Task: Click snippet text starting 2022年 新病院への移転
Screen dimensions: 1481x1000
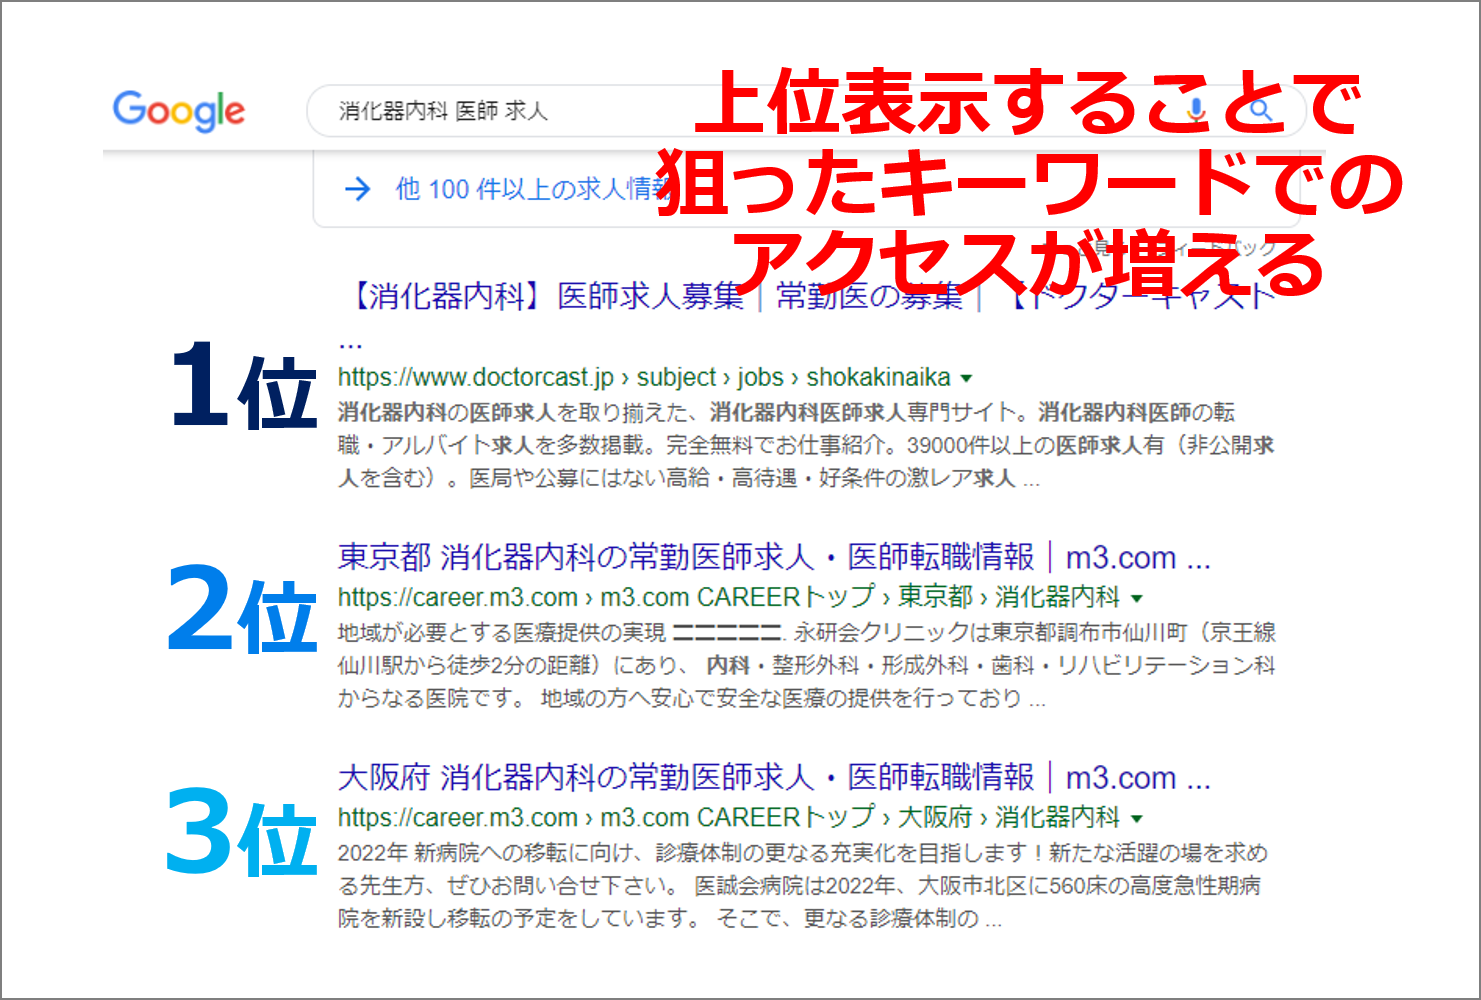Action: pyautogui.click(x=803, y=885)
